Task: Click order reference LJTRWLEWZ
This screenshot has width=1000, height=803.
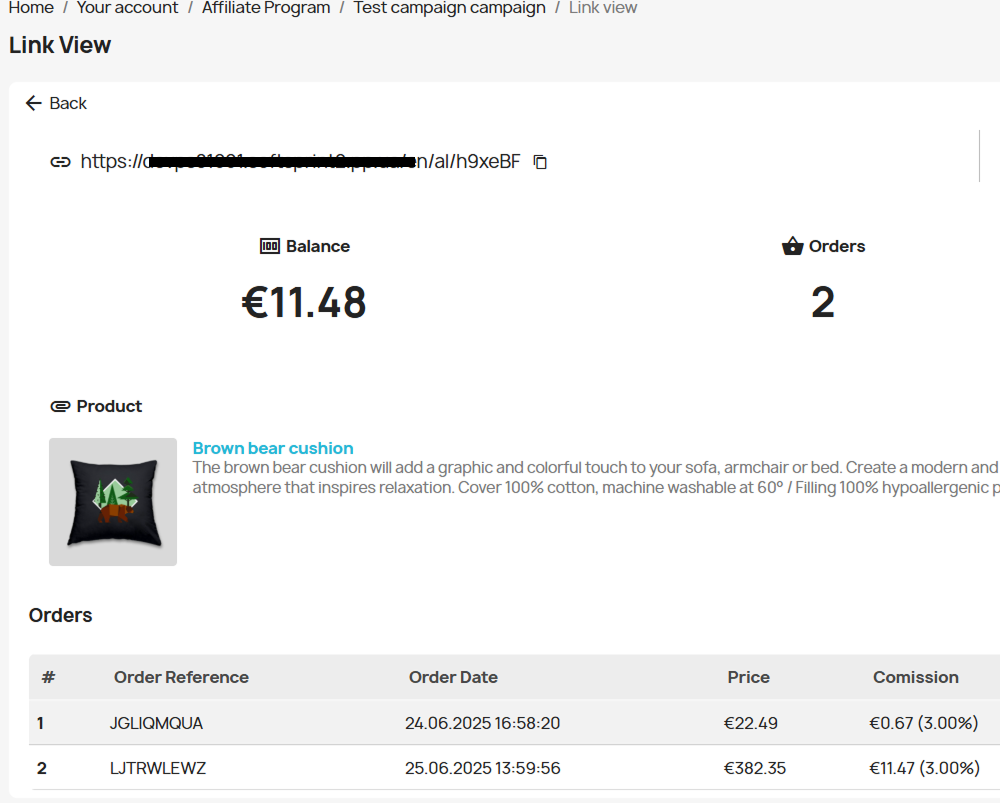Action: pos(157,768)
